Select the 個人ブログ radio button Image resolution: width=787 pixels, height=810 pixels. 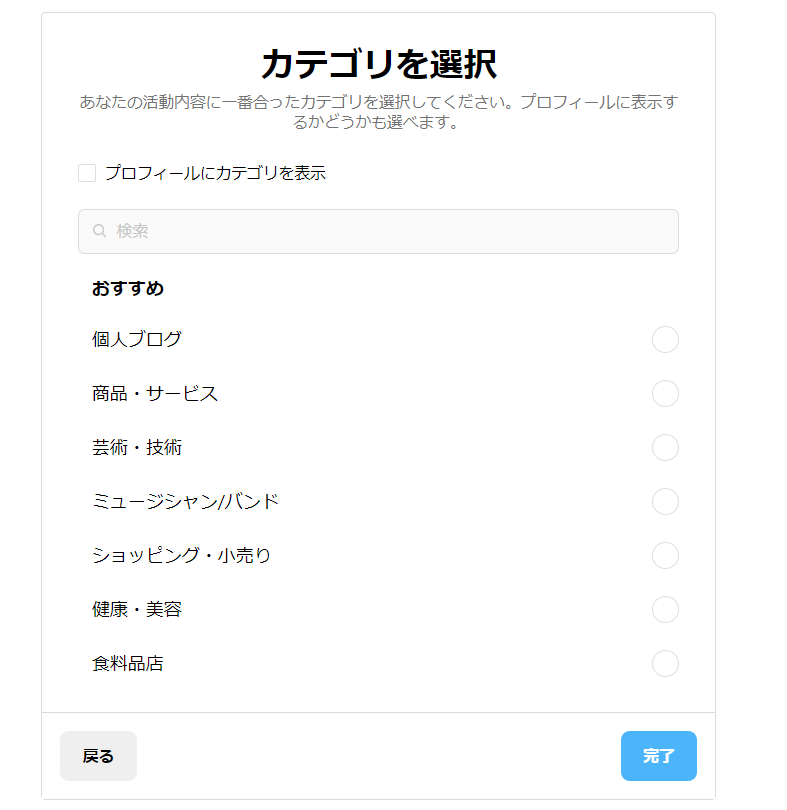[665, 340]
